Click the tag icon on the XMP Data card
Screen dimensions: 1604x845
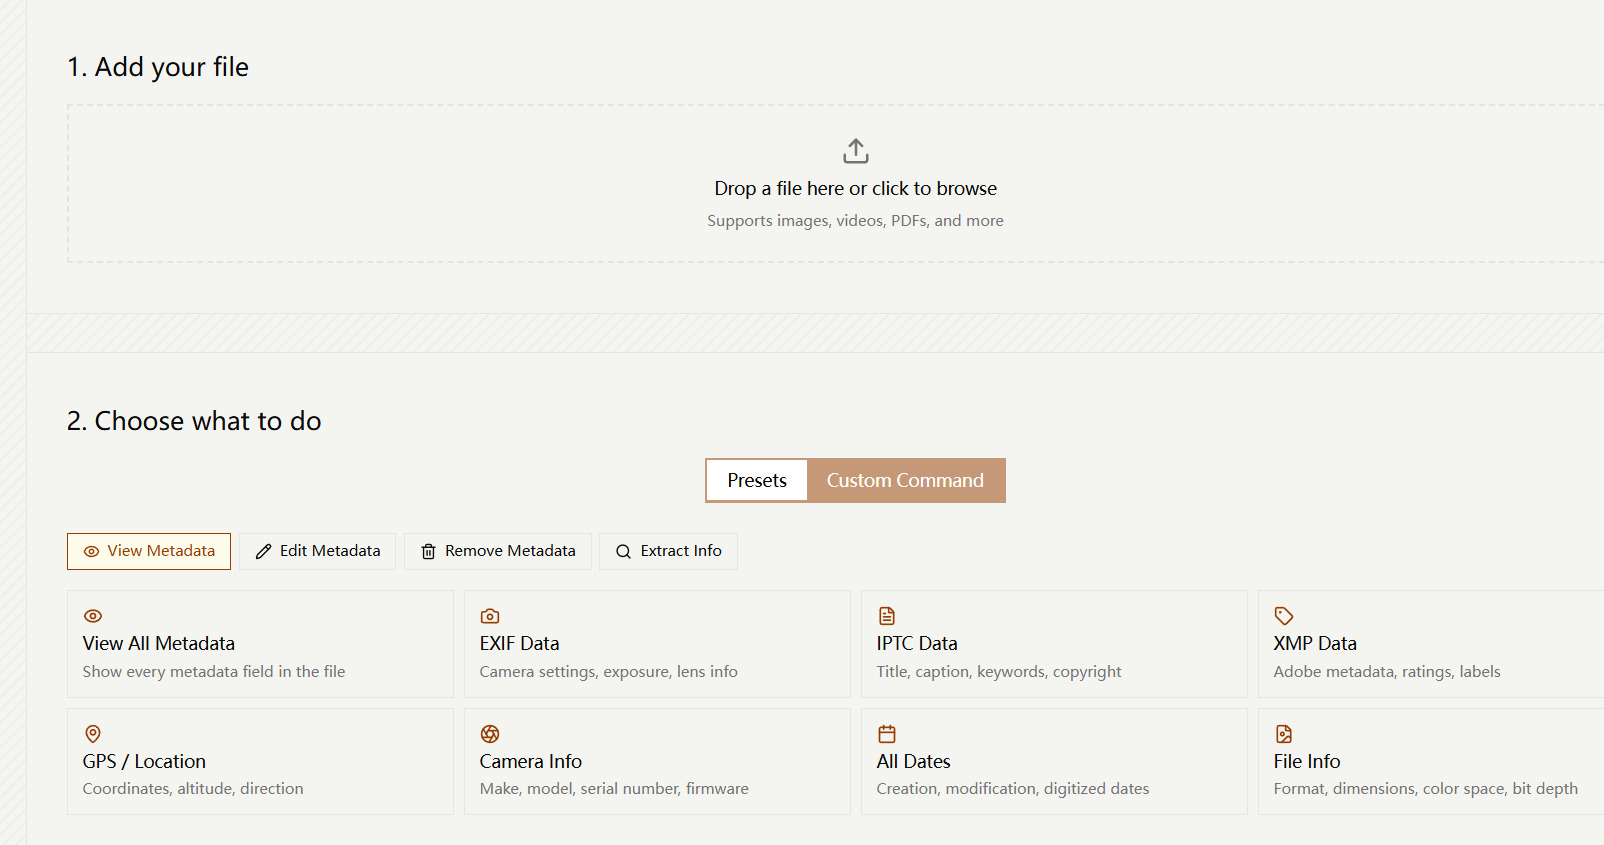tap(1284, 616)
